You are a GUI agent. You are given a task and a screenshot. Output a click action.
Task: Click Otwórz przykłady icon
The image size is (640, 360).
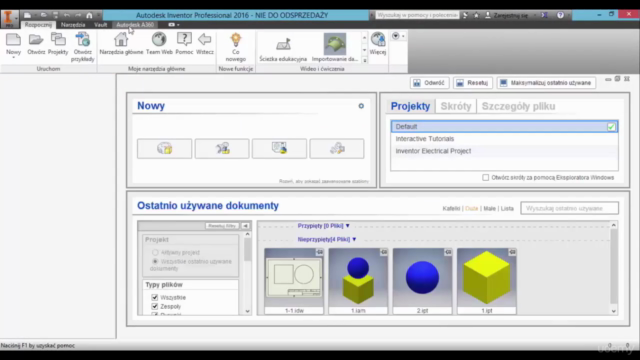click(x=82, y=40)
